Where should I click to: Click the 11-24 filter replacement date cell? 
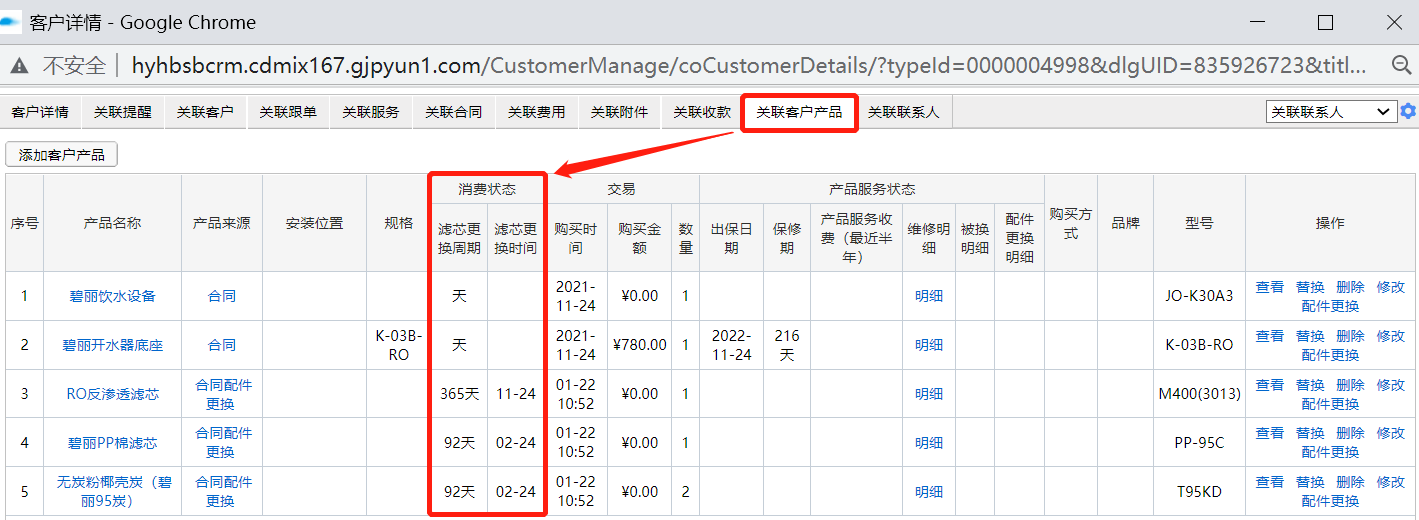516,394
